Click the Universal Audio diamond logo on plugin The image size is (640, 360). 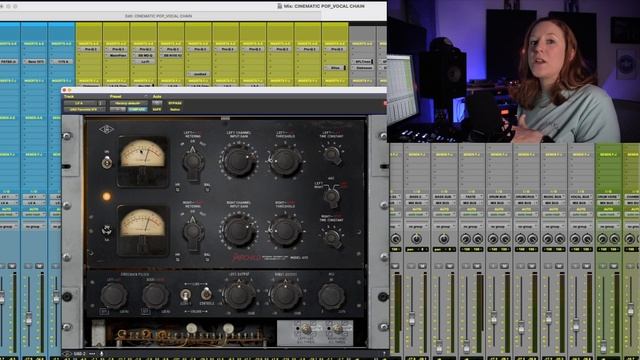[106, 130]
